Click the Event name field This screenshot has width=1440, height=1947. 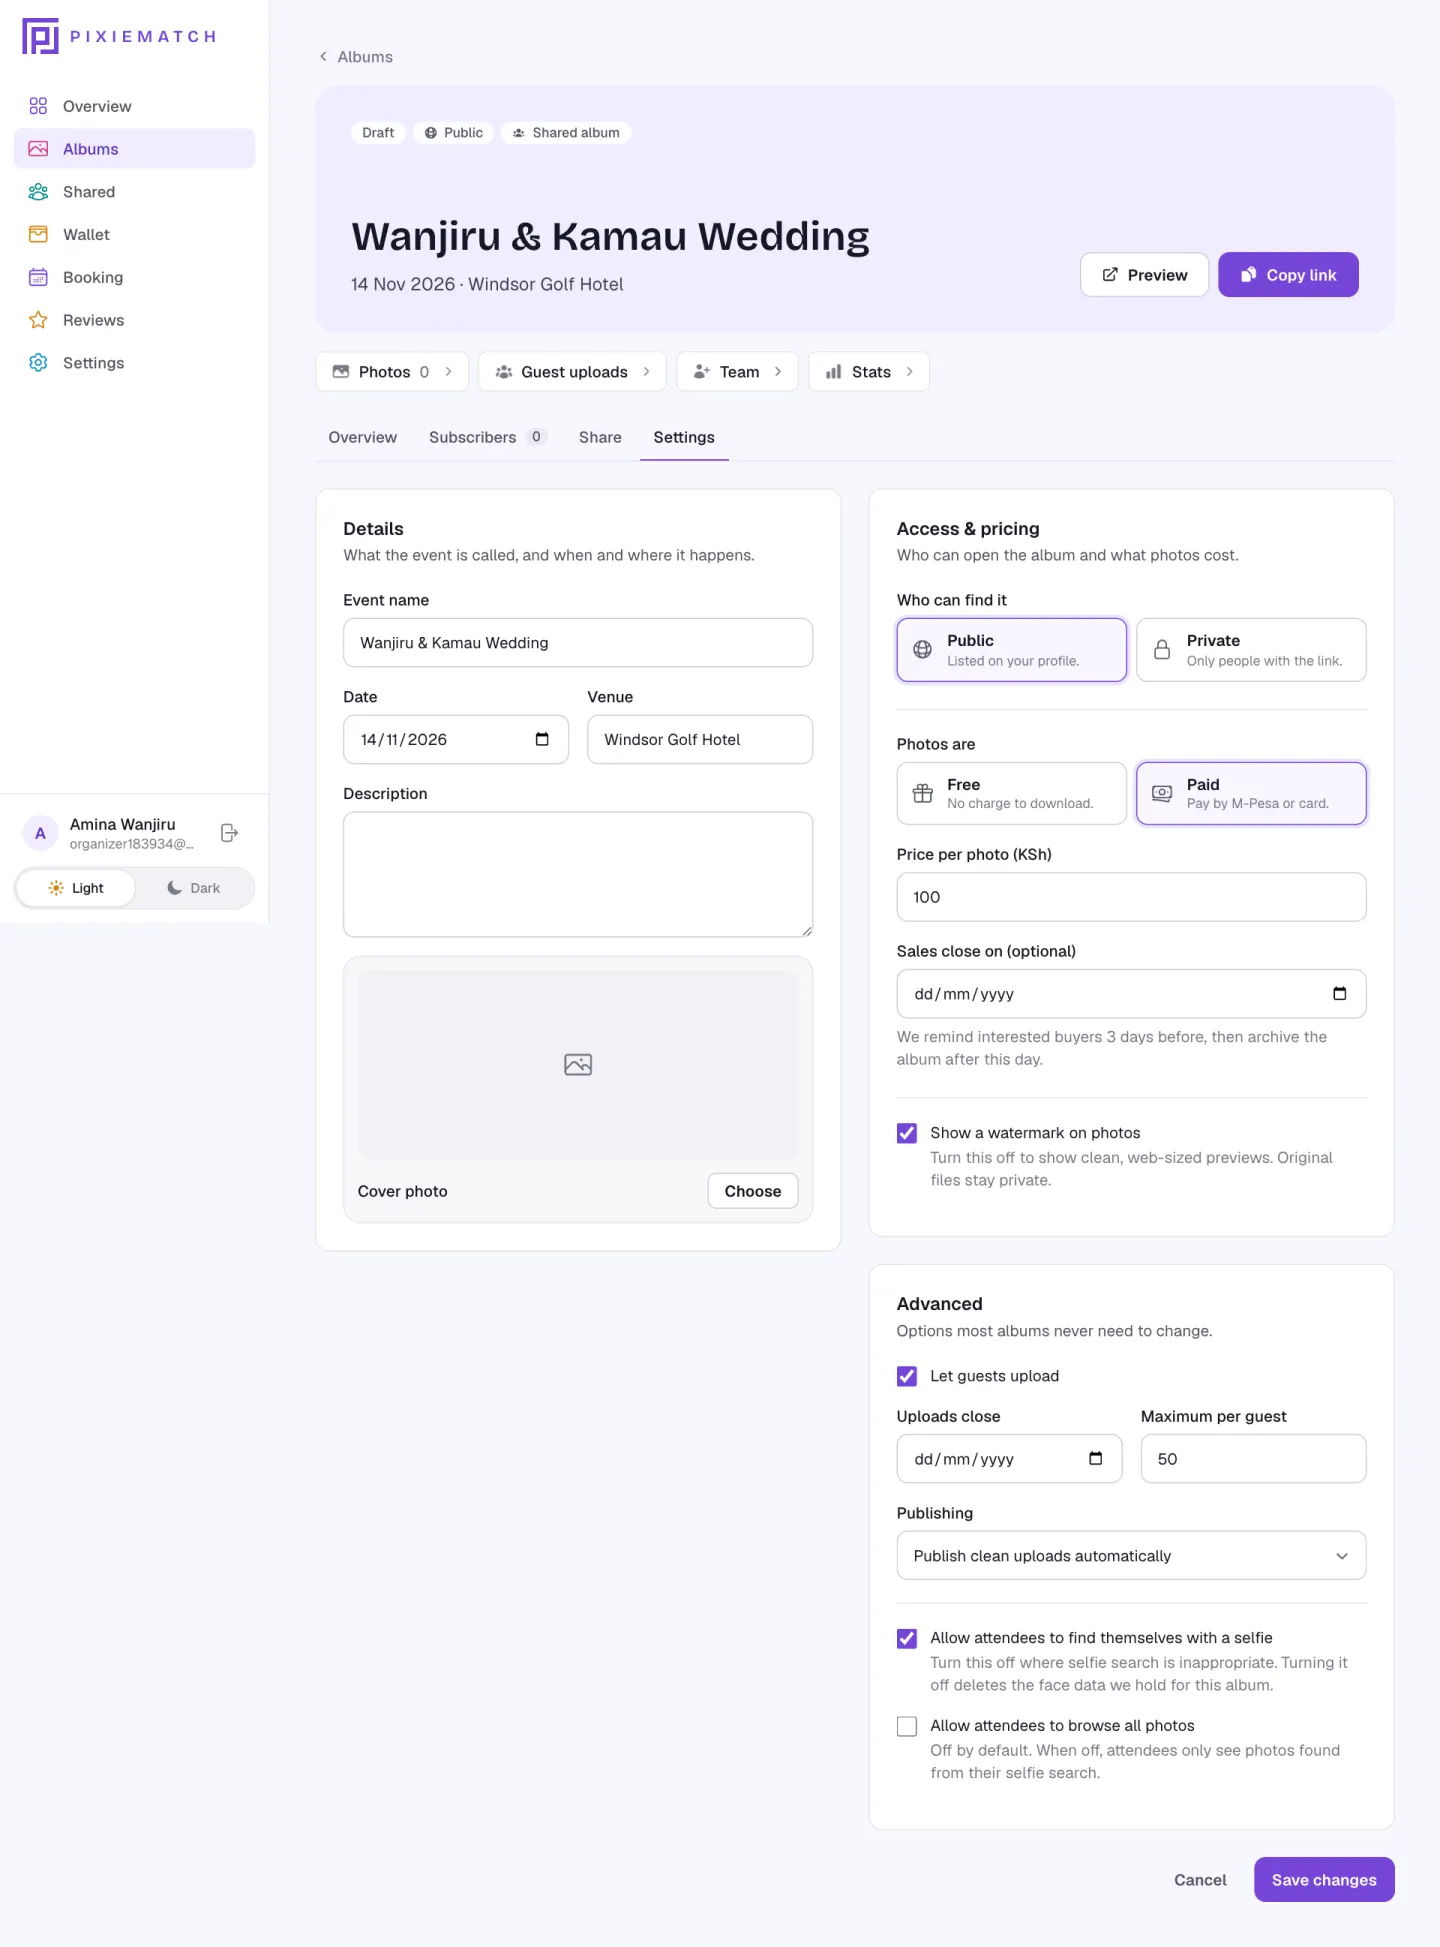coord(578,643)
